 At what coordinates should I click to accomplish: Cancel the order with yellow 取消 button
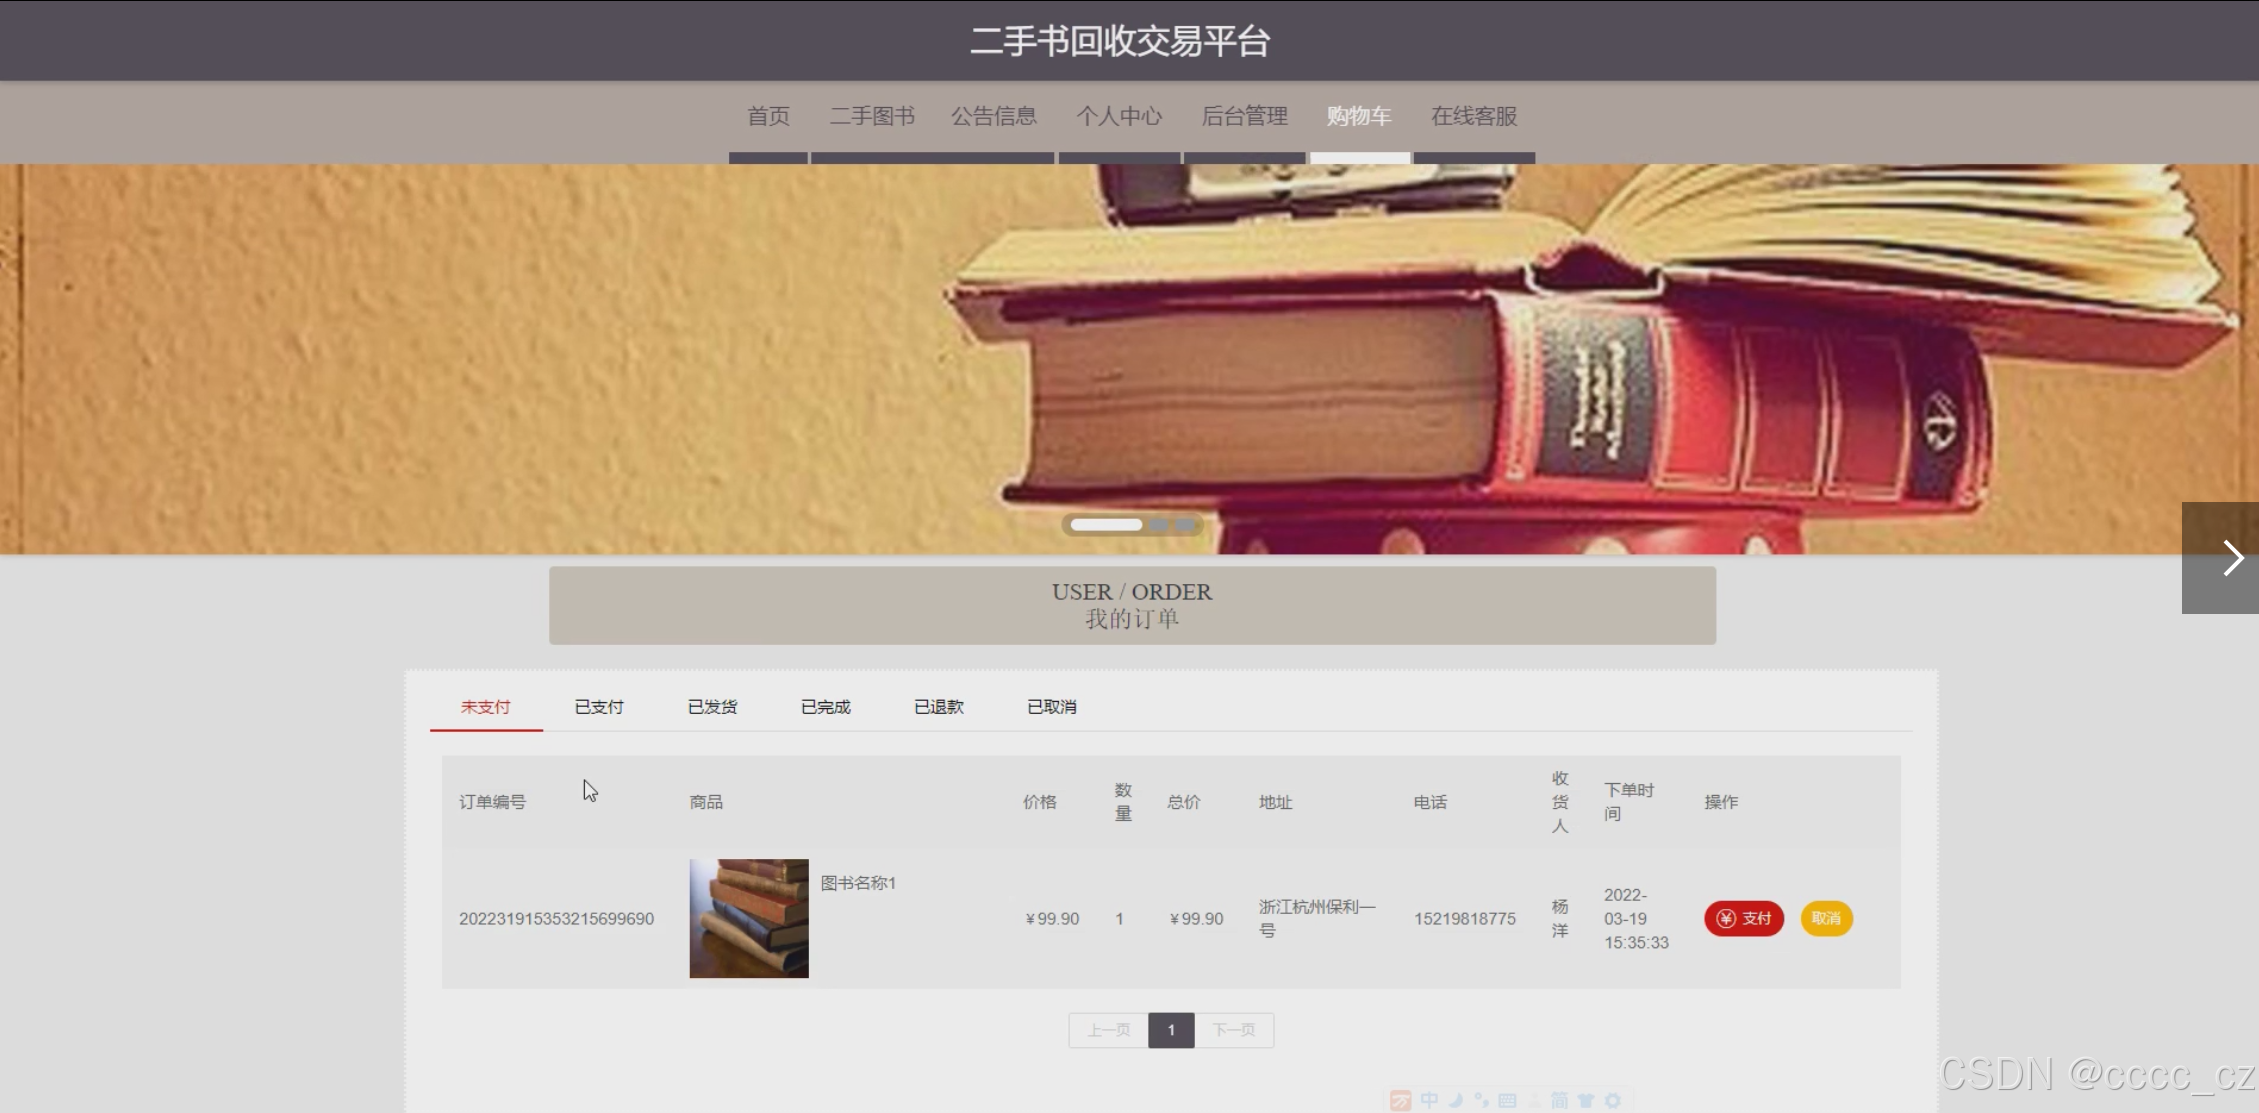click(x=1826, y=918)
